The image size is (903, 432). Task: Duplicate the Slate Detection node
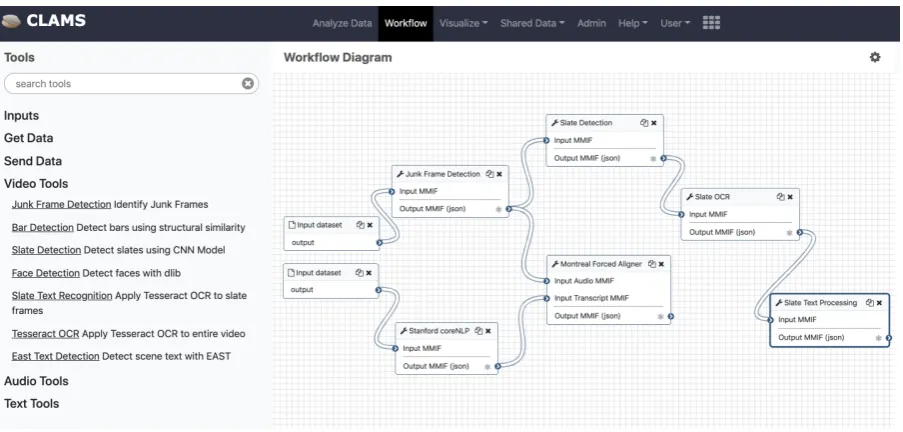[x=644, y=123]
